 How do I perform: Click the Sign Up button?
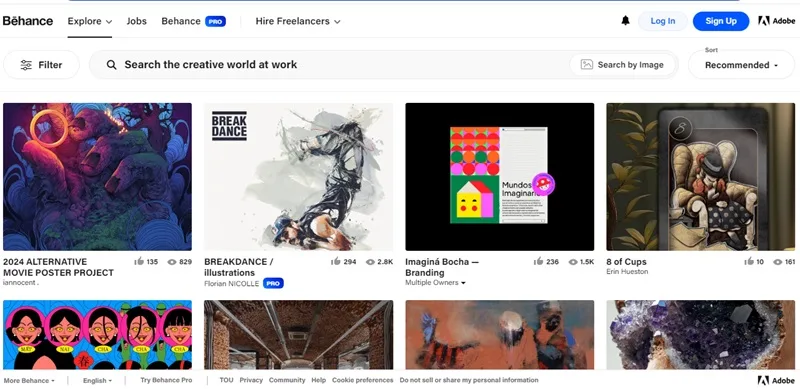tap(721, 21)
